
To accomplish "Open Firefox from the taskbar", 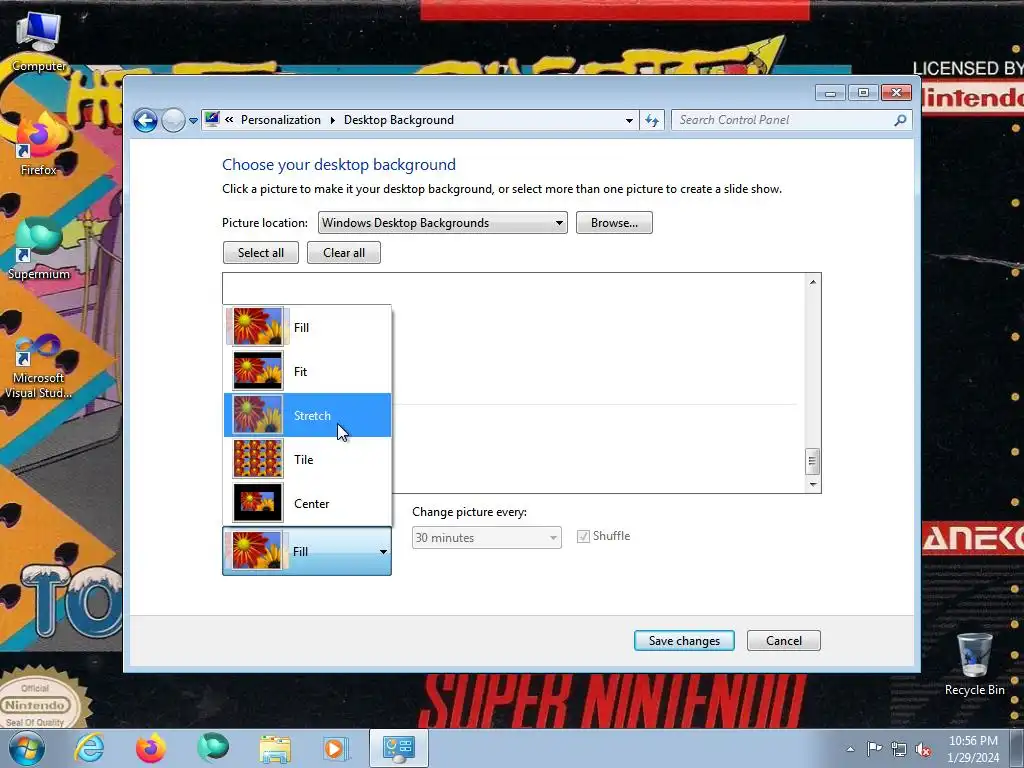I will (151, 748).
